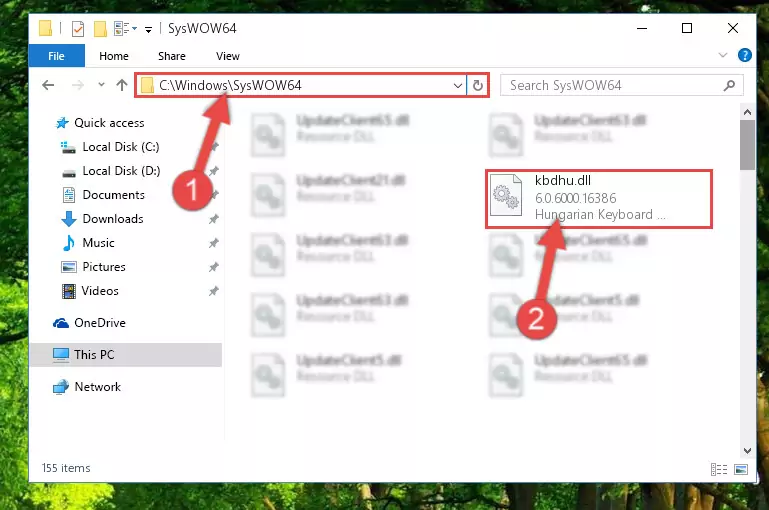Click the magnifier search icon

tap(729, 85)
